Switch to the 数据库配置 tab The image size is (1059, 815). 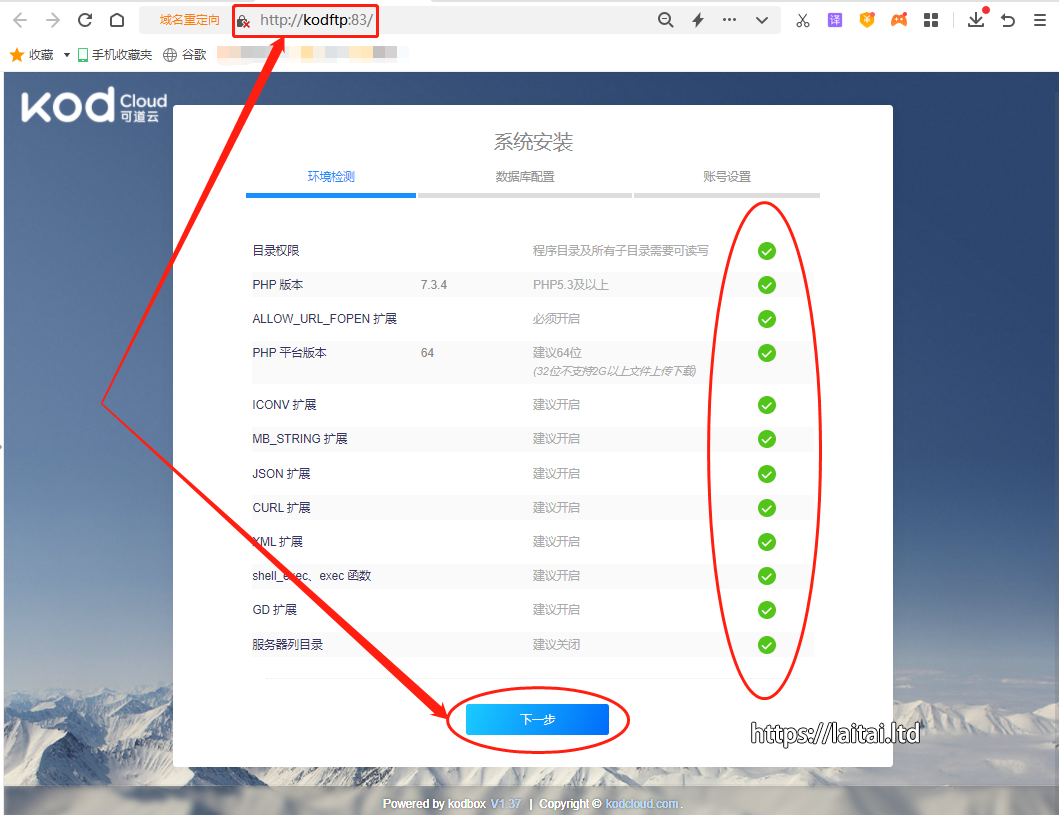525,177
